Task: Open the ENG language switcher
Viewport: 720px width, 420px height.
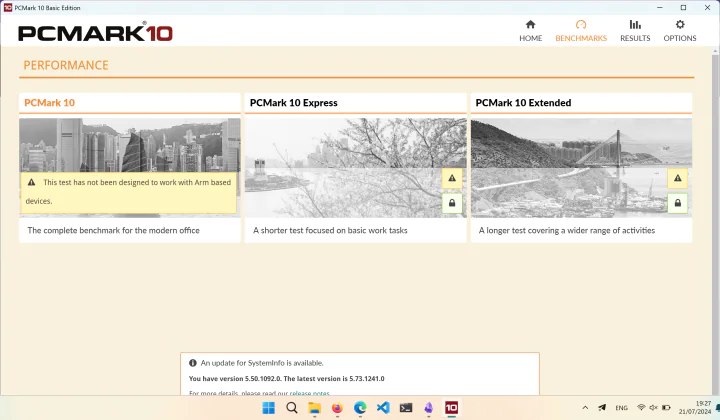Action: (621, 408)
